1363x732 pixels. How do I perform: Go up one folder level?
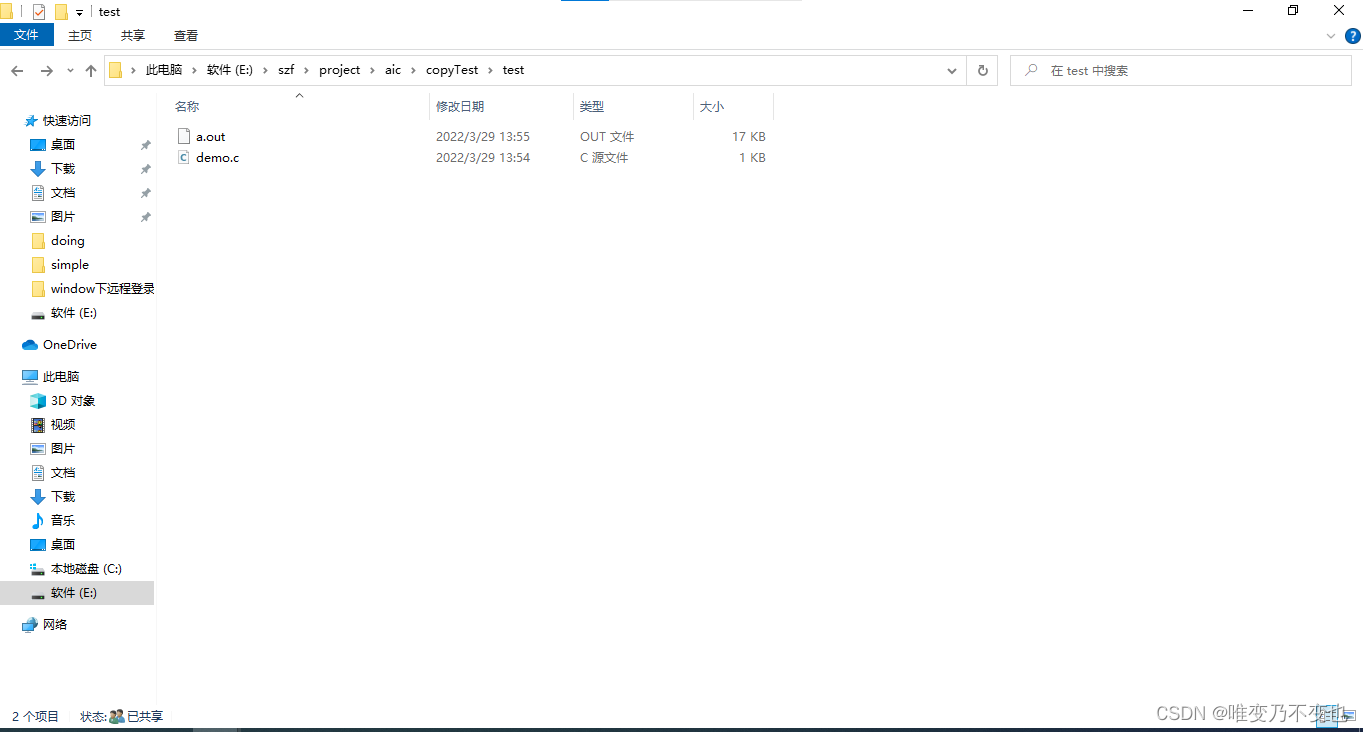(x=91, y=71)
